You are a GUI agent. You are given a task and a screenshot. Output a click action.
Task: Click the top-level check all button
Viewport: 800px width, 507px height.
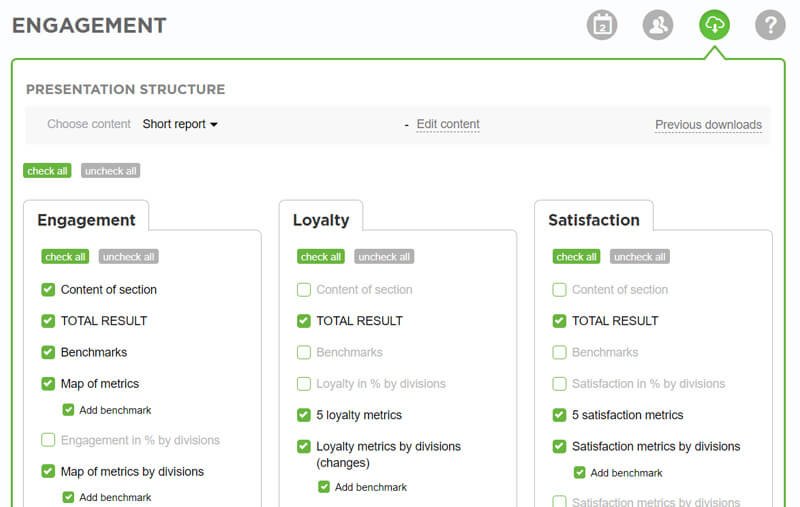click(47, 171)
